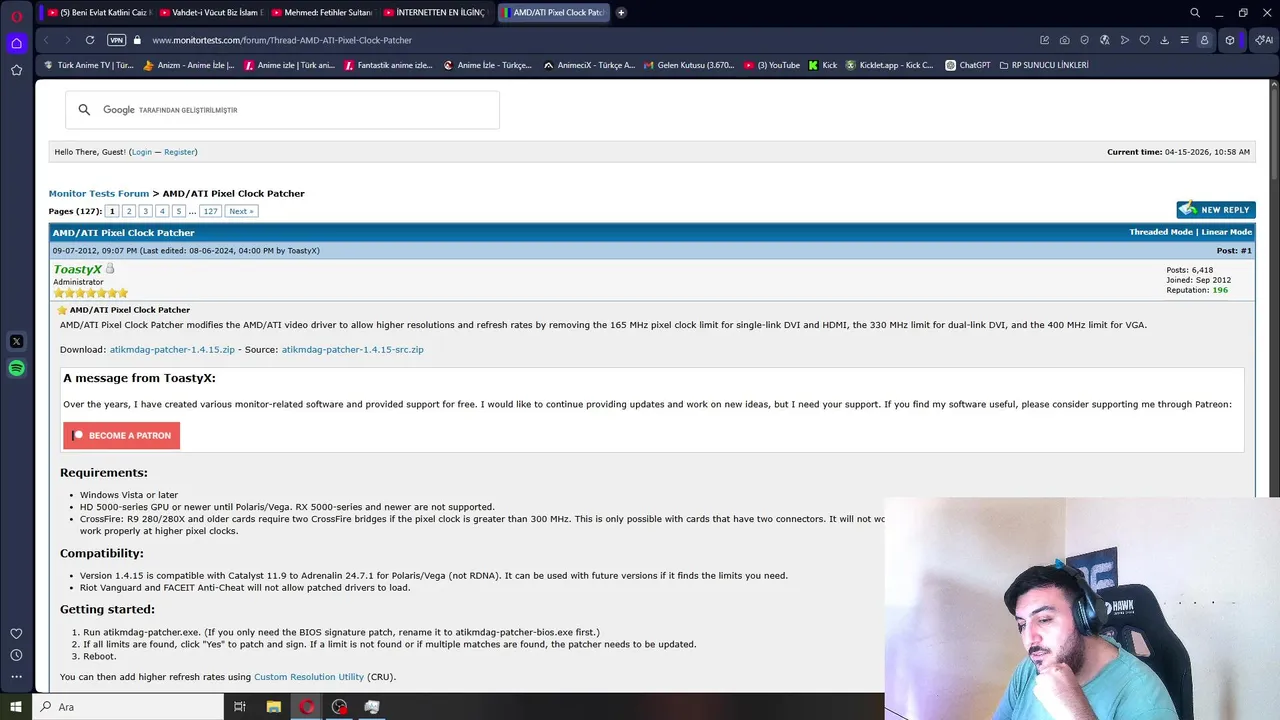The width and height of the screenshot is (1280, 720).
Task: Open new tab with plus button
Action: coord(621,13)
